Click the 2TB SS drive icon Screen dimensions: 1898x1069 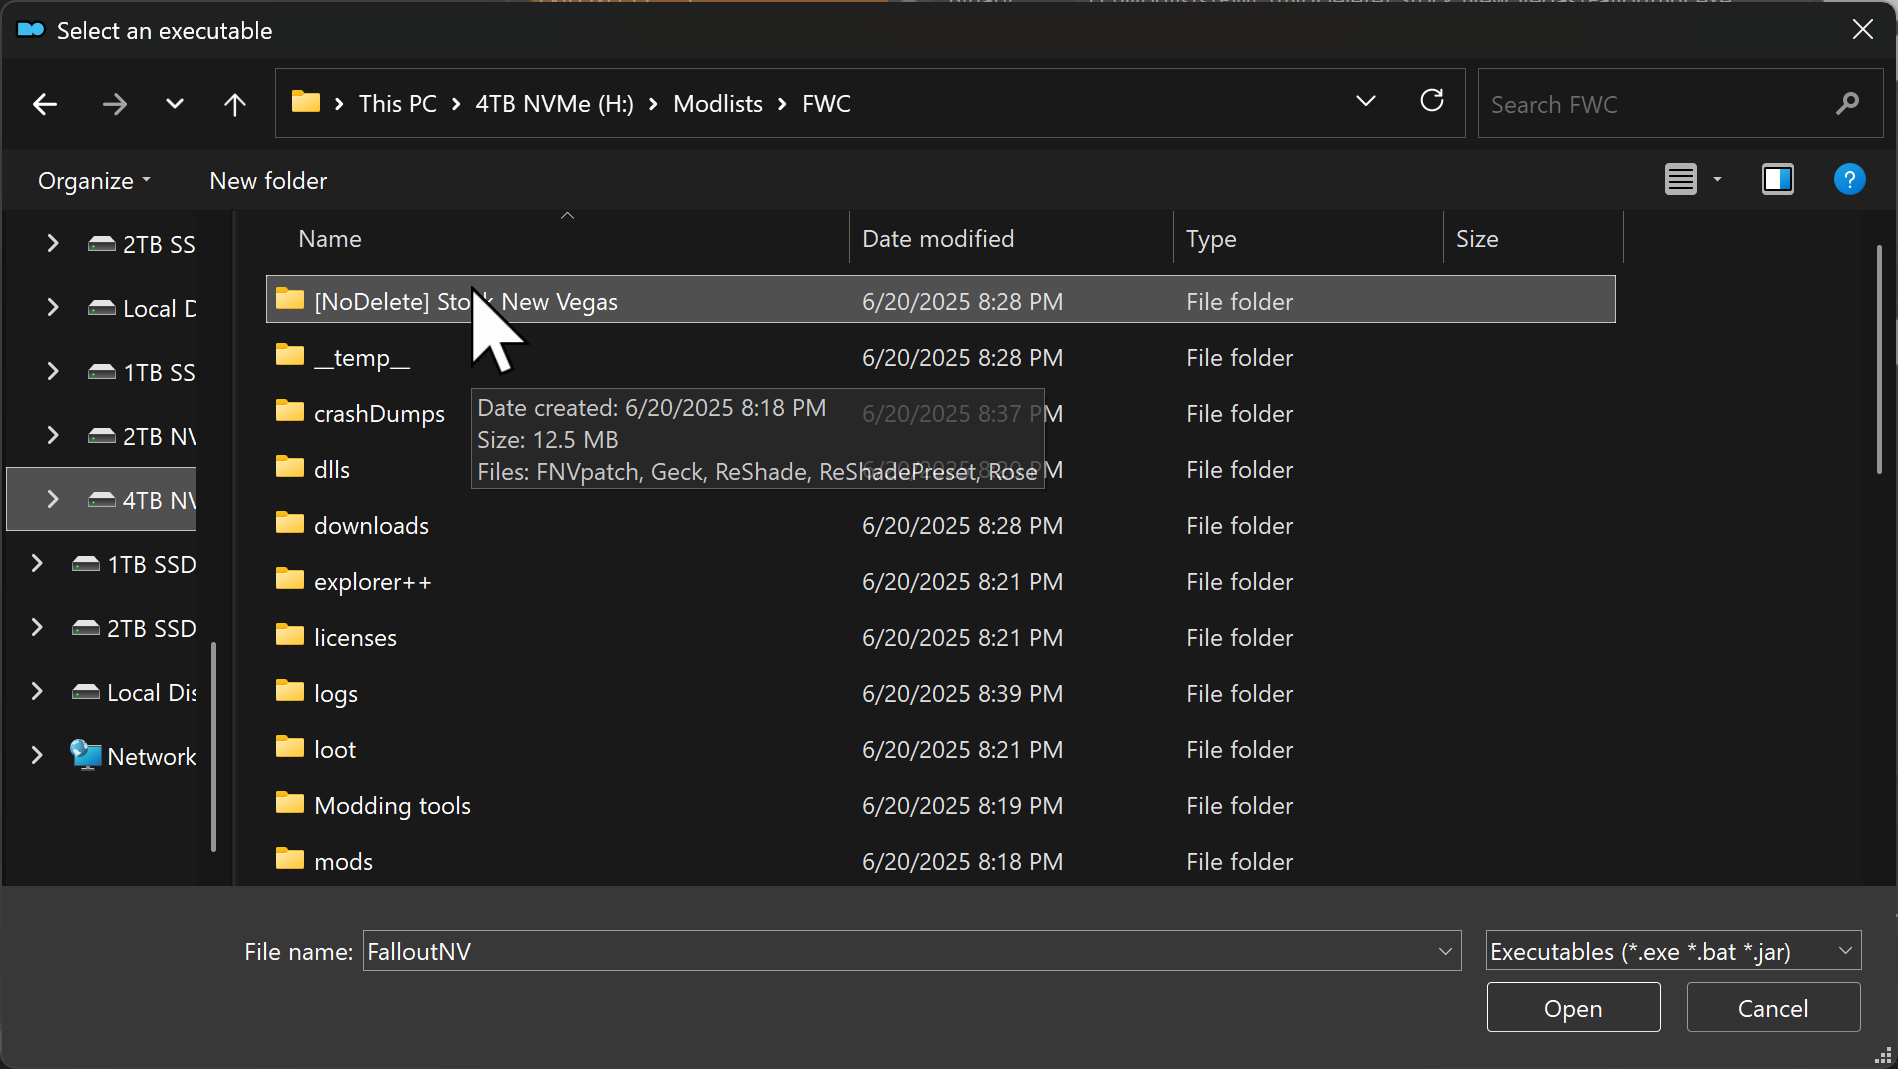coord(102,243)
